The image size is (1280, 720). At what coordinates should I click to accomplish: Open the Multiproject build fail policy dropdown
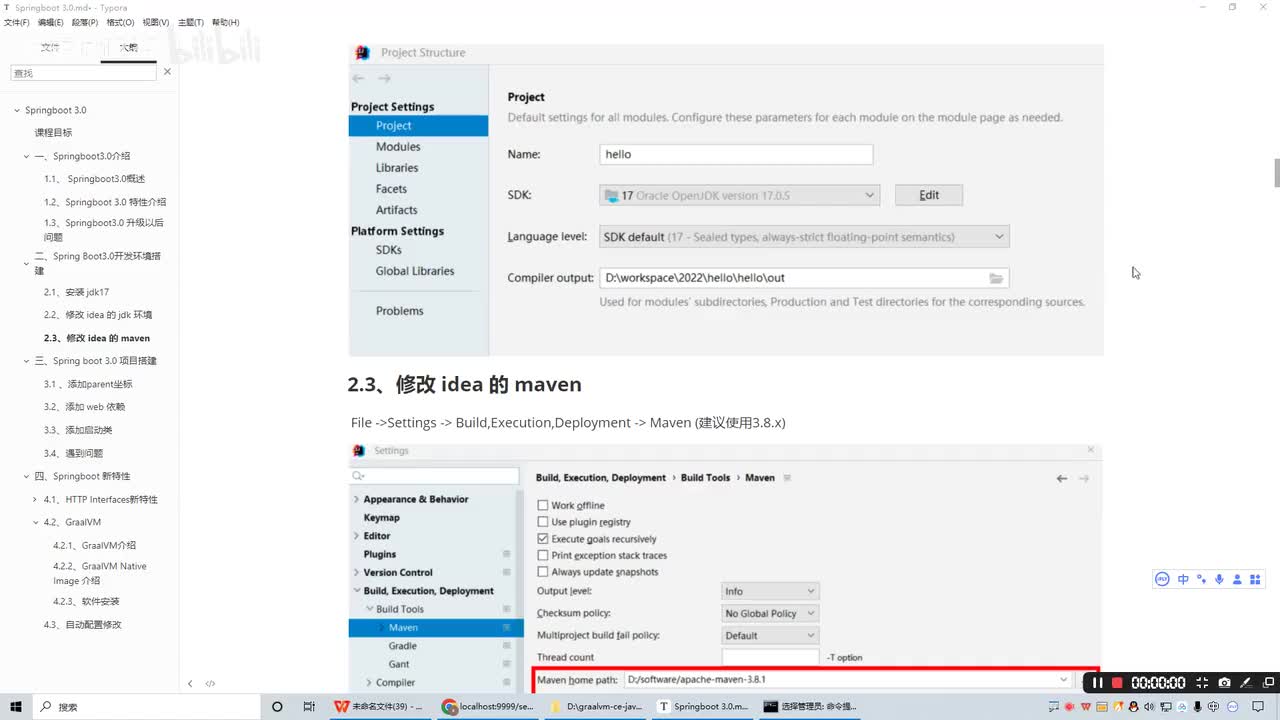(770, 635)
